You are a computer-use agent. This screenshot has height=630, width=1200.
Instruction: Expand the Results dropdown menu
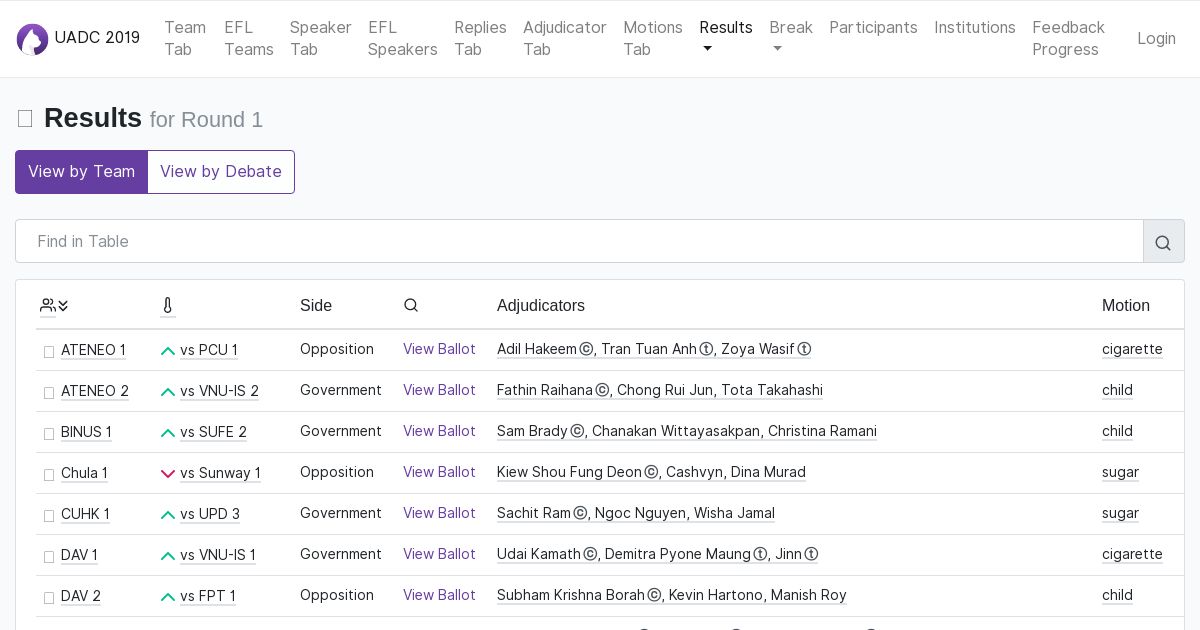(725, 38)
